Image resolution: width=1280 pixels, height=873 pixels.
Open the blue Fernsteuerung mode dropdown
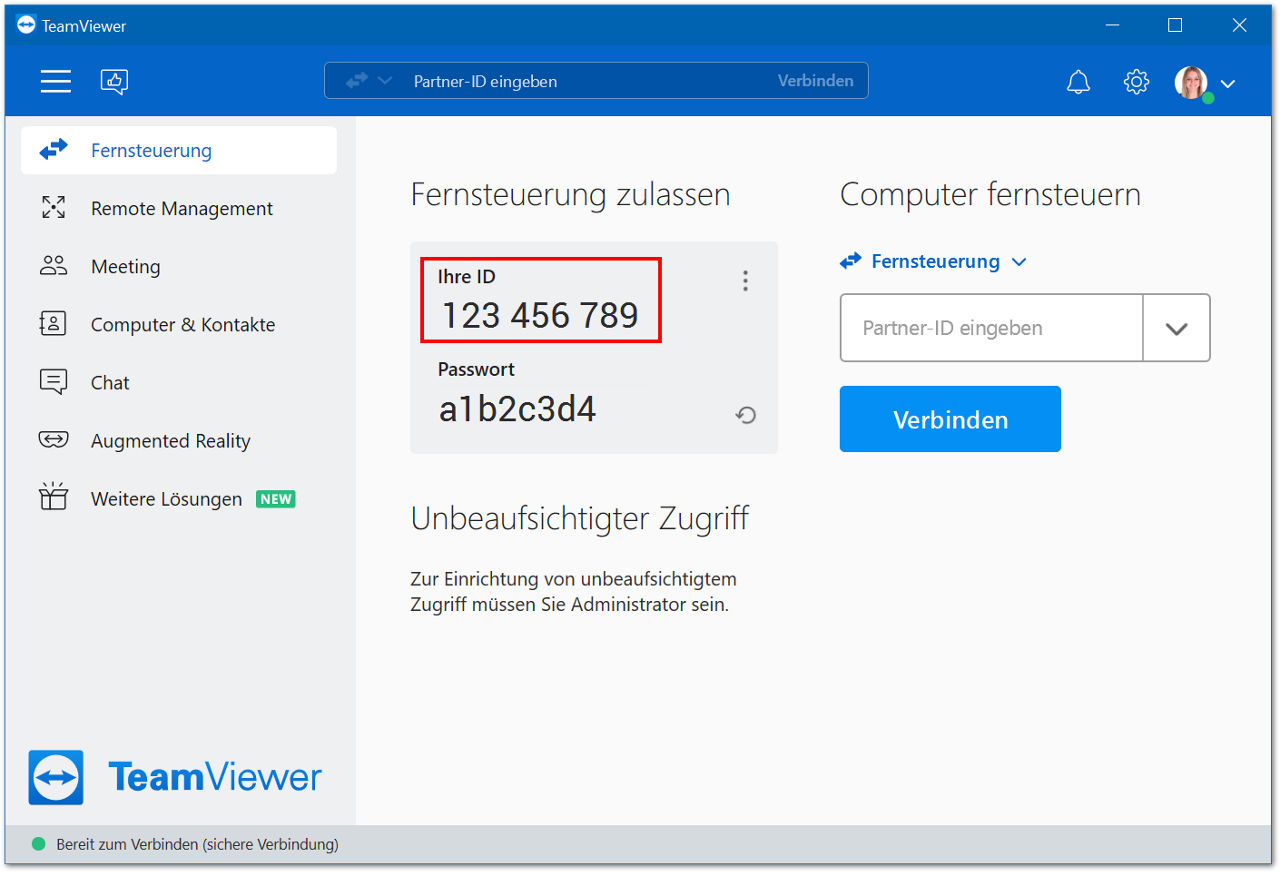934,262
